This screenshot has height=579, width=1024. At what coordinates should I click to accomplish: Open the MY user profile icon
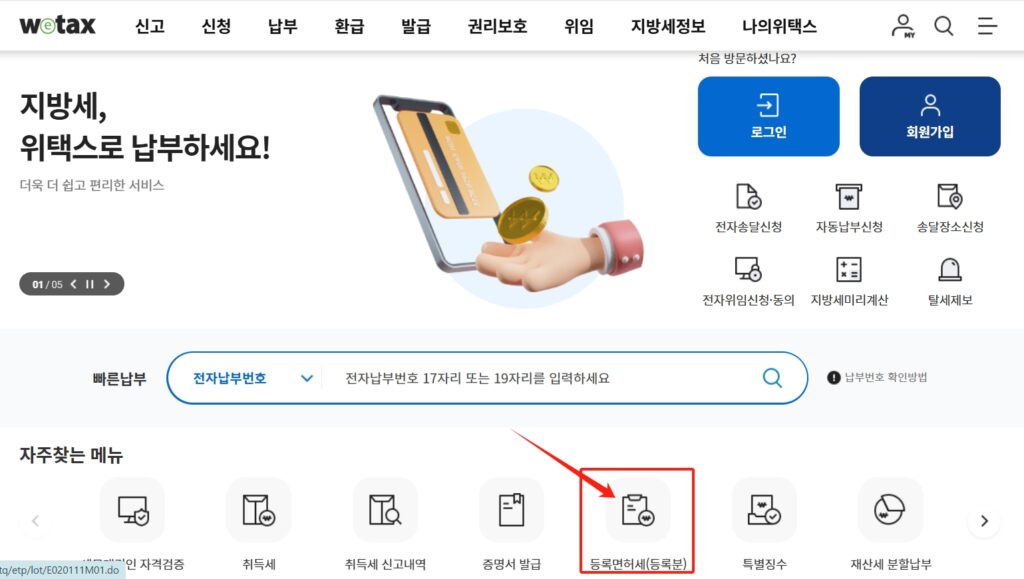(x=903, y=26)
